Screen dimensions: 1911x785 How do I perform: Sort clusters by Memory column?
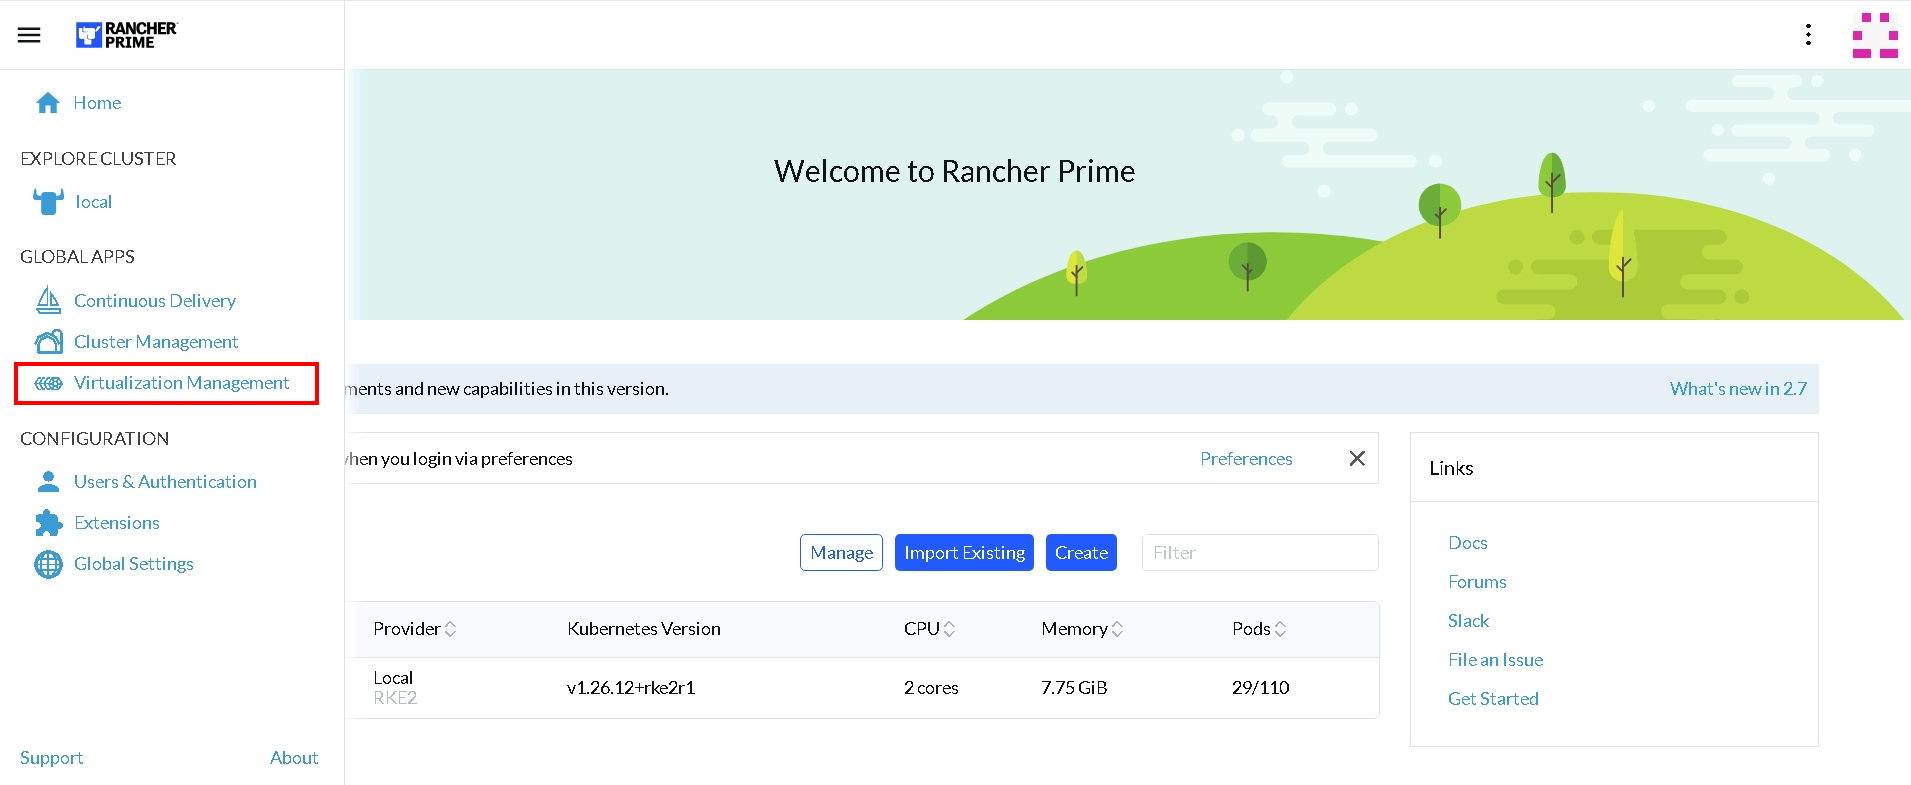coord(1082,629)
